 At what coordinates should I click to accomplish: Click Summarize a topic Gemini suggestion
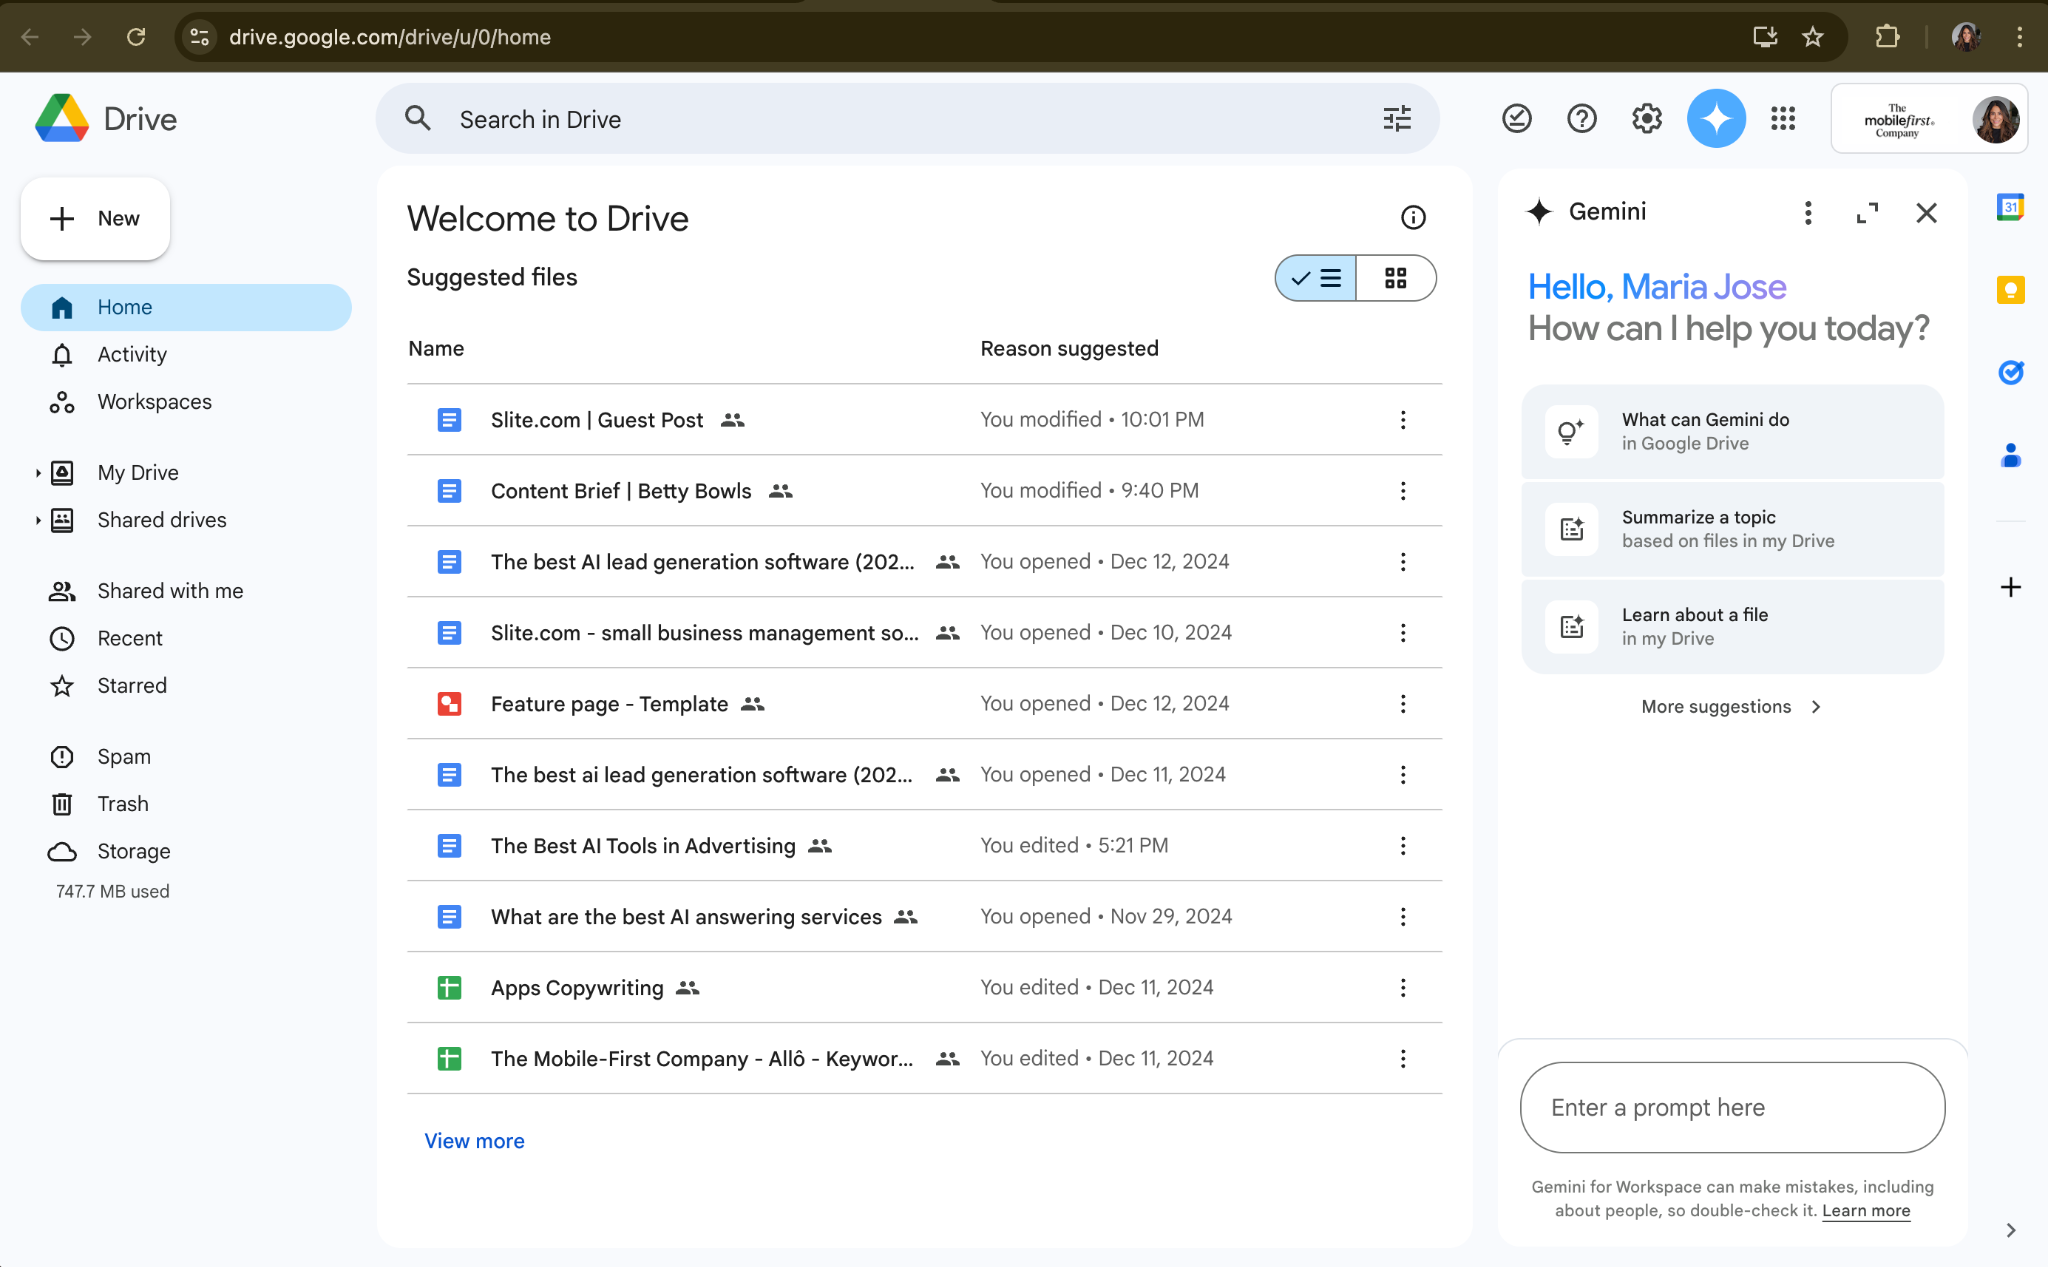(1733, 528)
